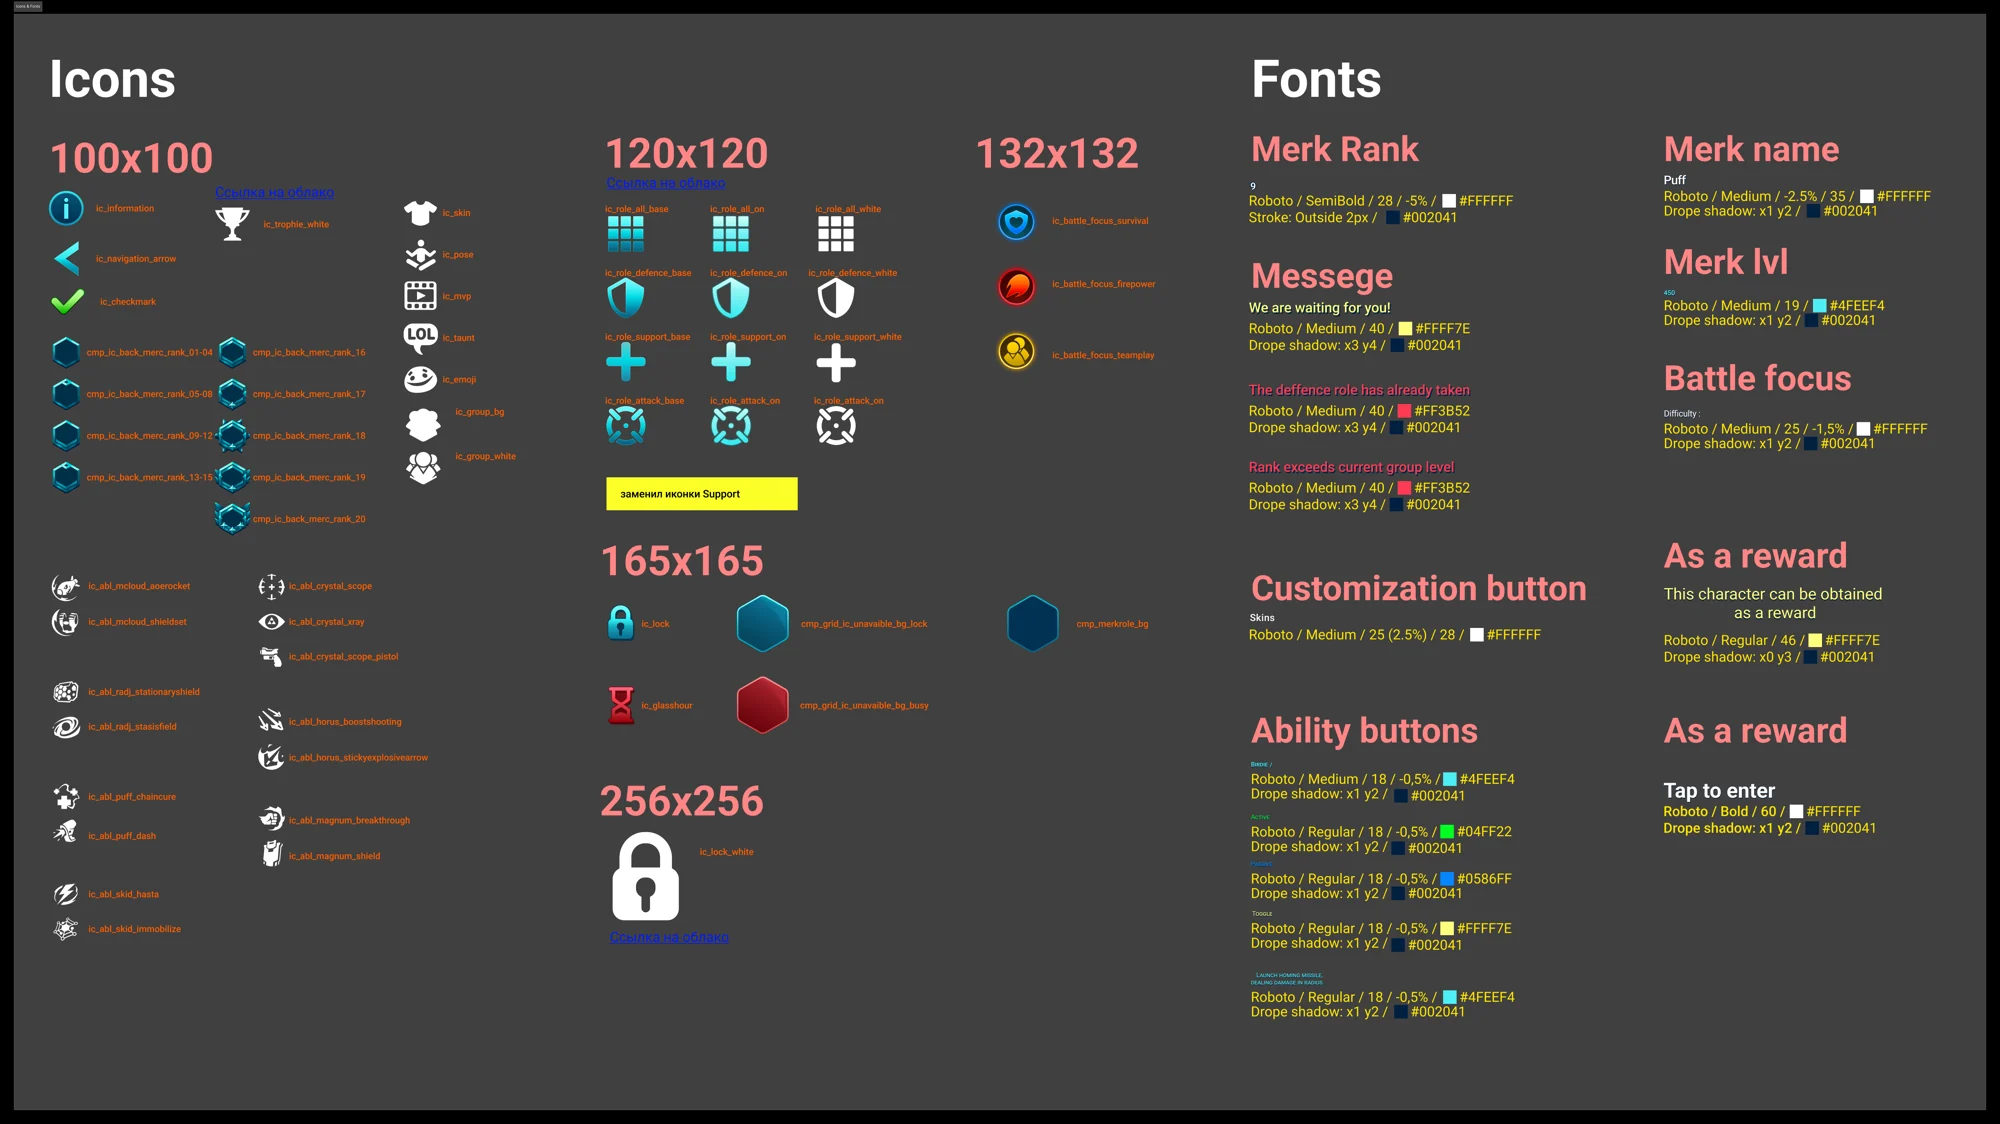
Task: Select the blue ic_lock padlock icon
Action: pos(620,623)
